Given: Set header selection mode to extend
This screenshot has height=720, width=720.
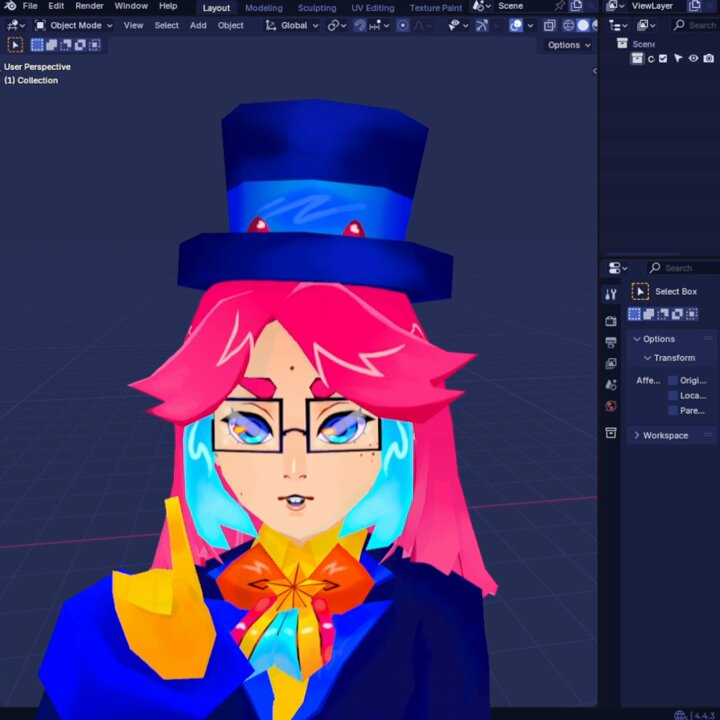Looking at the screenshot, I should 51,45.
